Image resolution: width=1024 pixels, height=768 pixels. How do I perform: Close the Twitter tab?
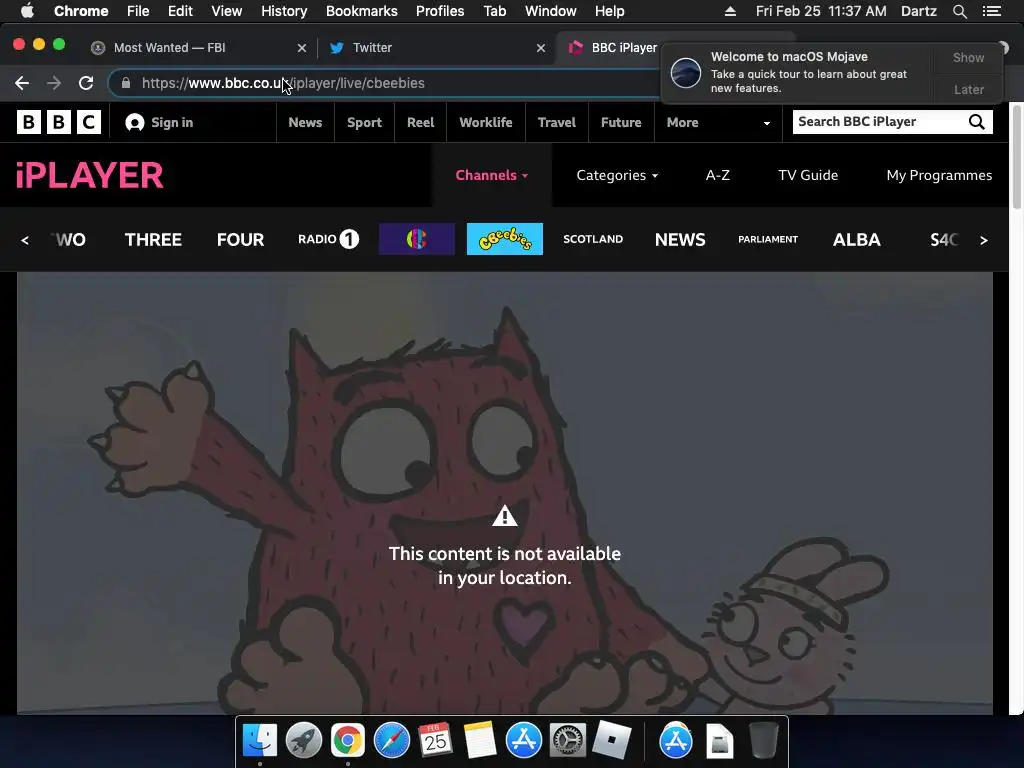(541, 48)
